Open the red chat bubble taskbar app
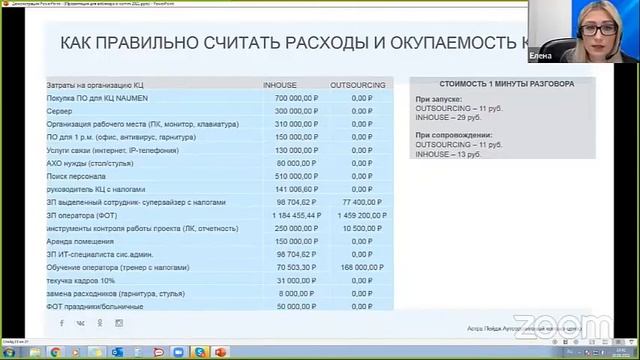Viewport: 640px width, 360px height. [x=158, y=352]
